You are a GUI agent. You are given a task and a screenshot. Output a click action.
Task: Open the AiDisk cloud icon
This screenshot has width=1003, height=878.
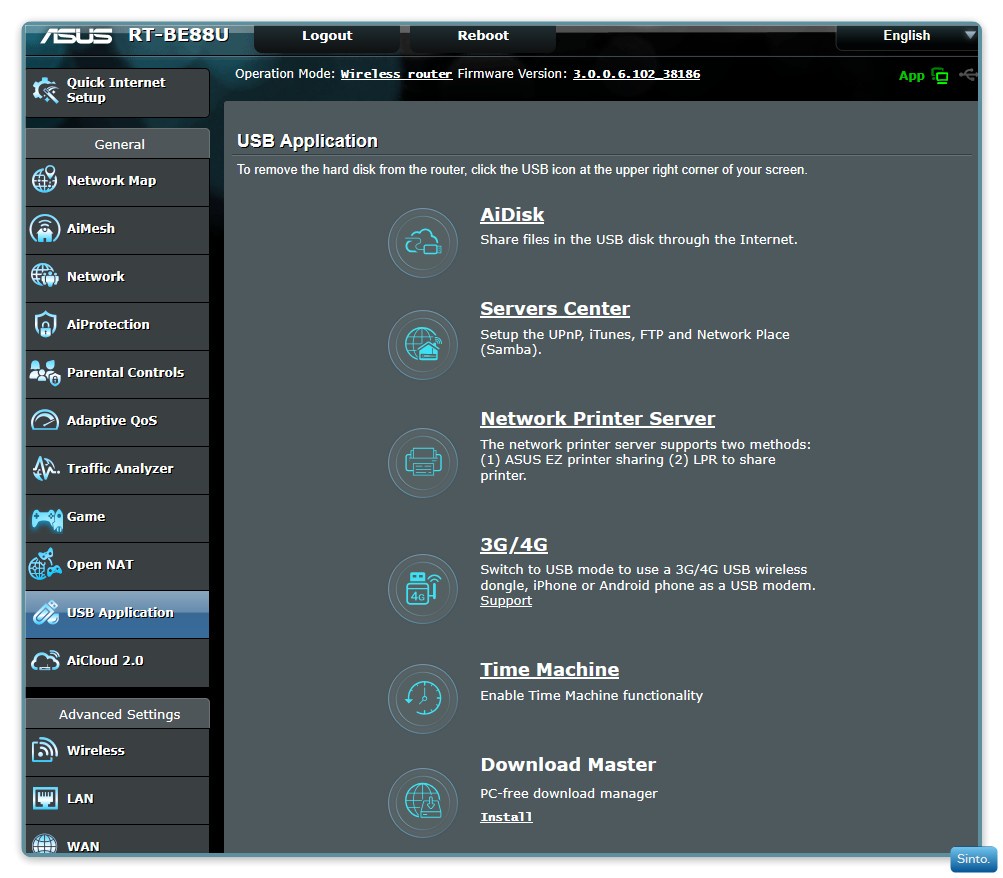click(423, 243)
